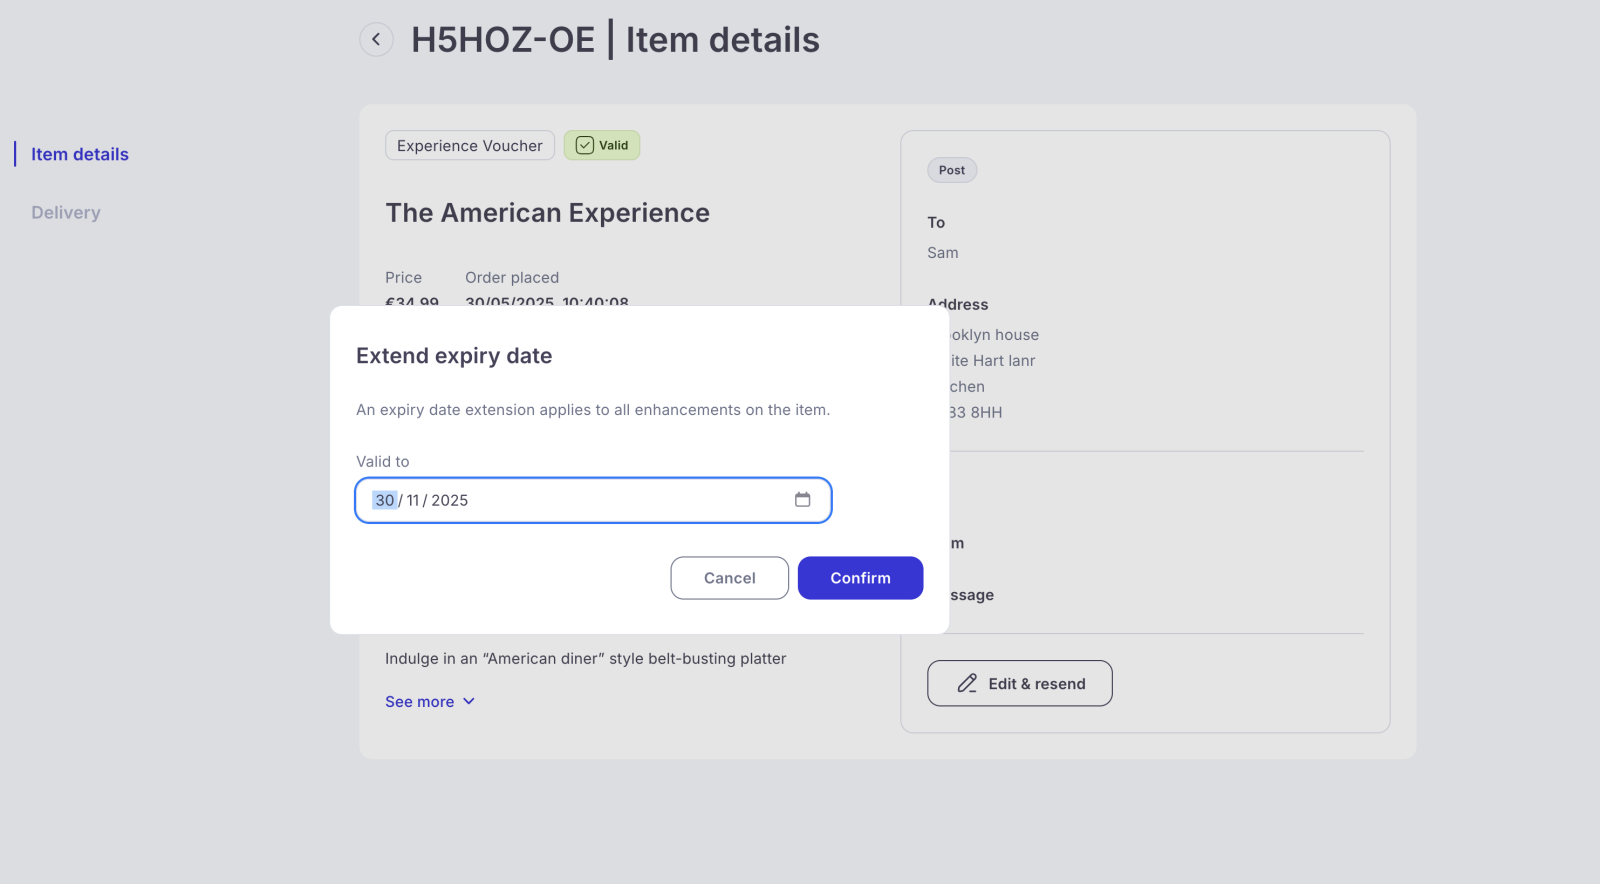This screenshot has height=884, width=1600.
Task: Open the Delivery sidebar tab
Action: pos(66,213)
